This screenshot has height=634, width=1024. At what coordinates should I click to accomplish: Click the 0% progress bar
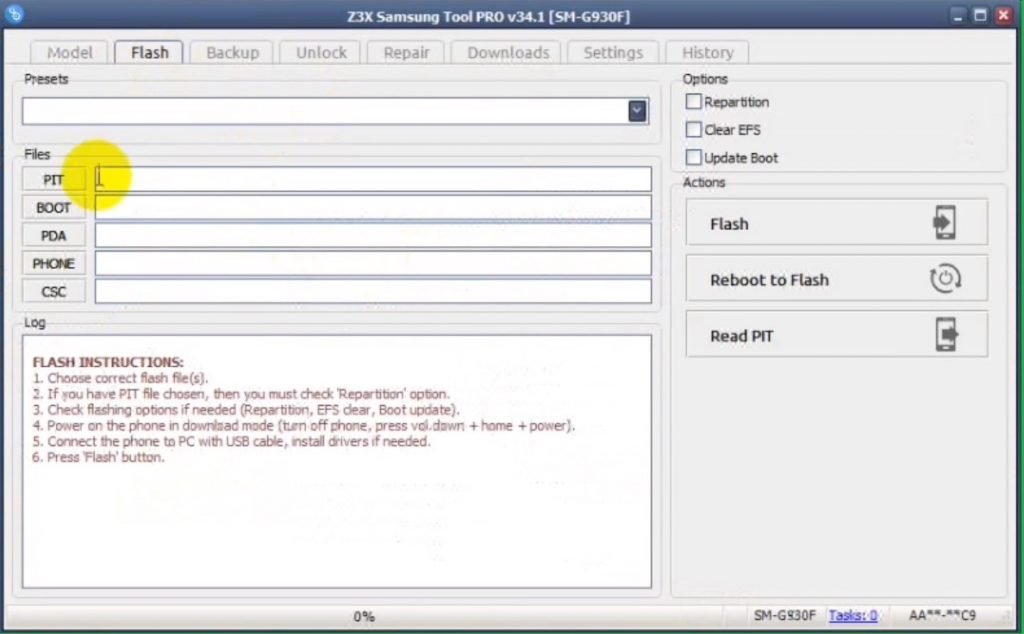(x=364, y=616)
